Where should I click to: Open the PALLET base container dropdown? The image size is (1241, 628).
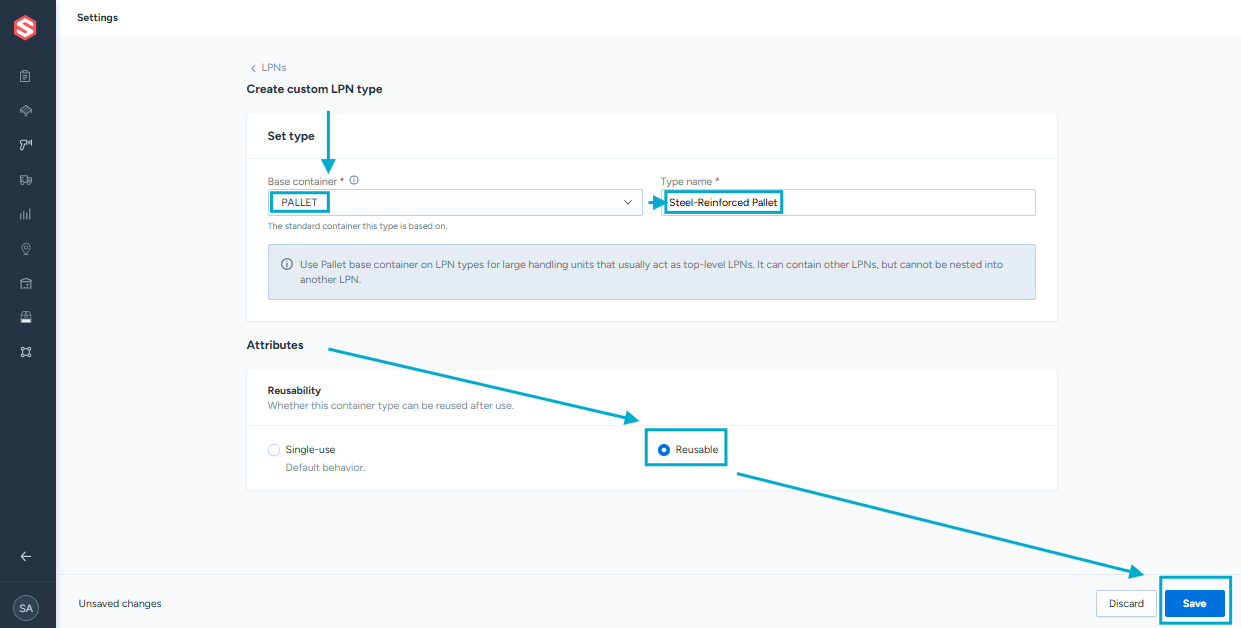coord(455,202)
